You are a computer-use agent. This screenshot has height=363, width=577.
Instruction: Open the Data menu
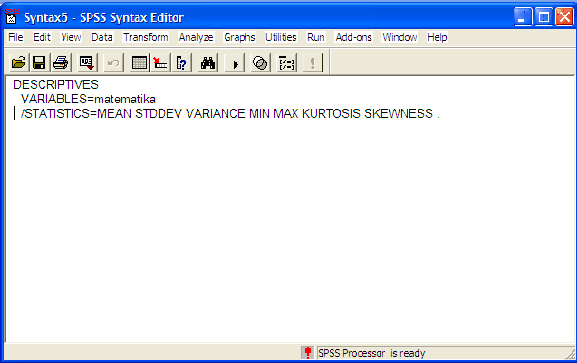102,37
